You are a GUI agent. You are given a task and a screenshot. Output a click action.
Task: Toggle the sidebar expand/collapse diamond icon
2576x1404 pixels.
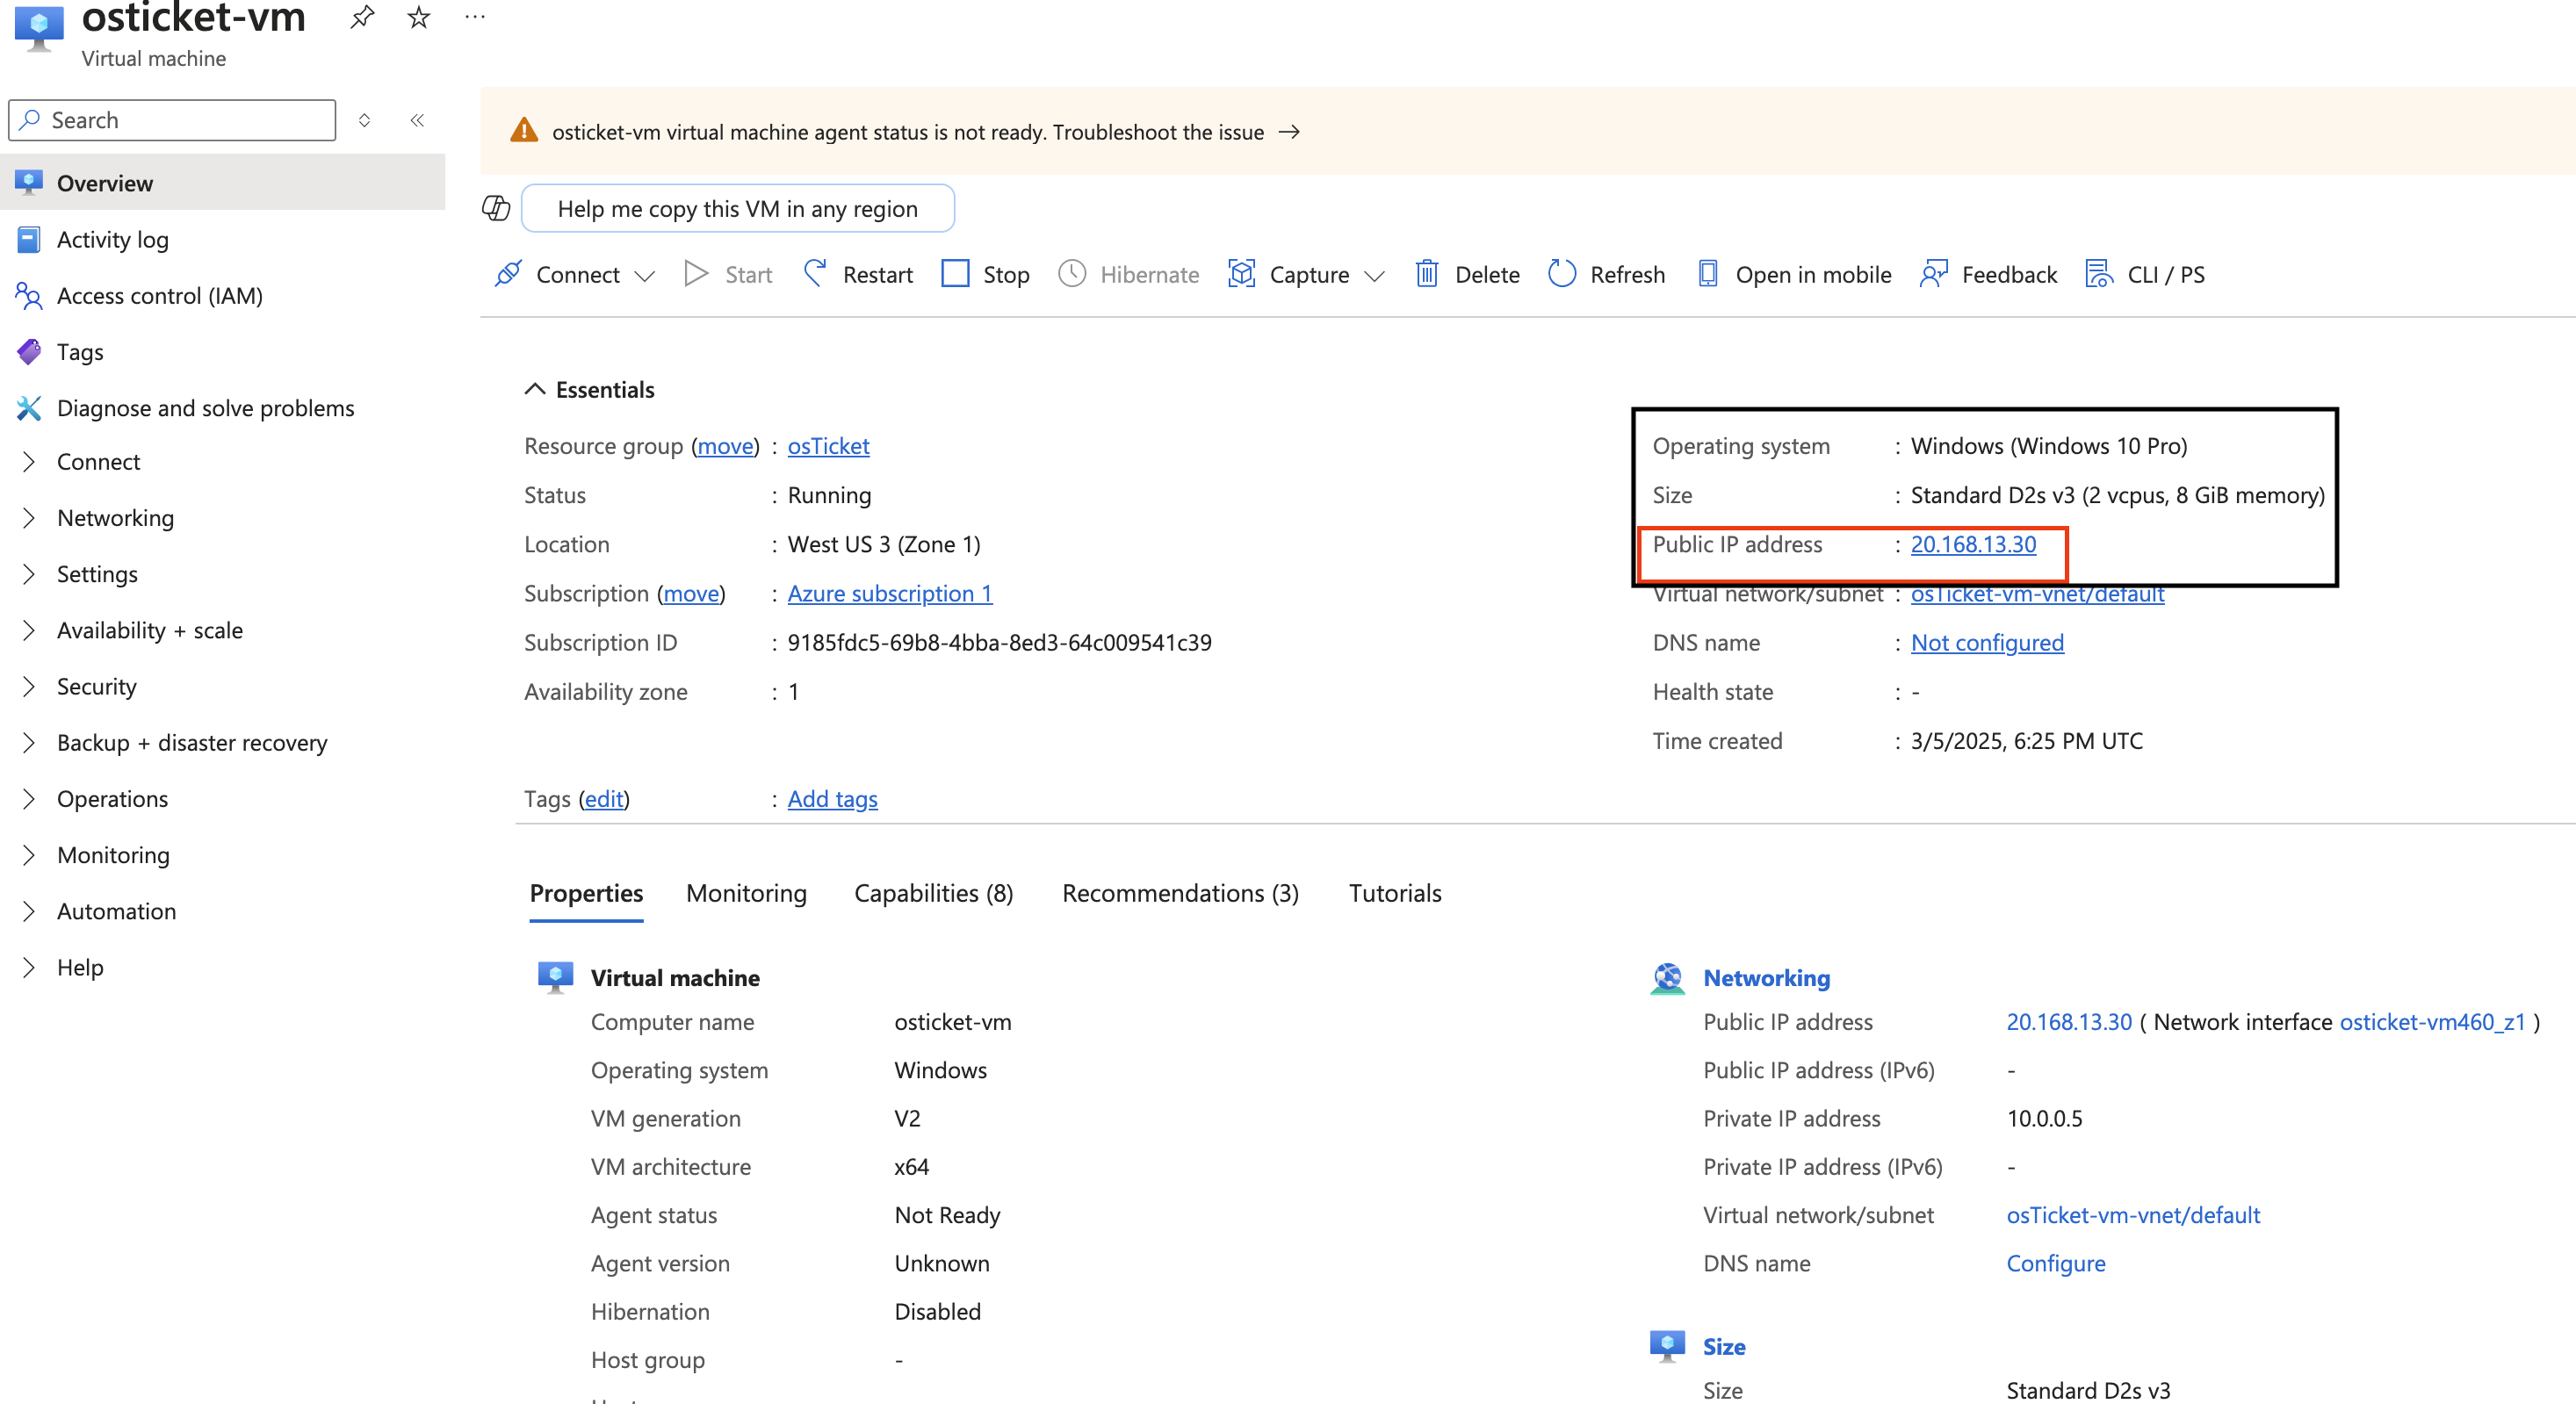(364, 120)
